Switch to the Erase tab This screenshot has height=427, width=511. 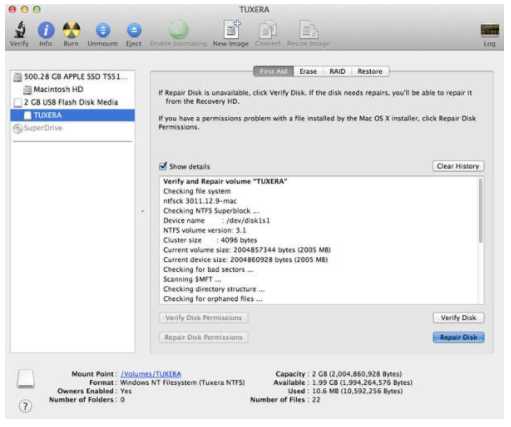click(x=308, y=71)
